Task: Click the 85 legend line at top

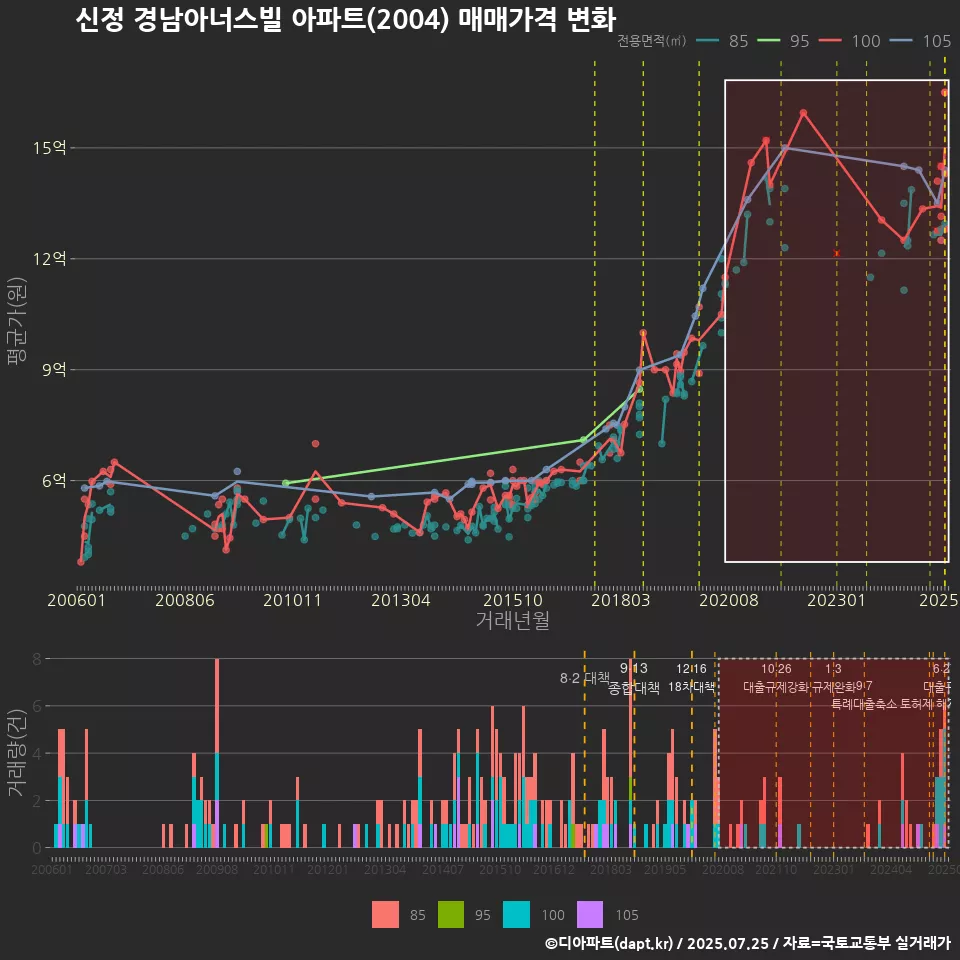Action: coord(708,41)
